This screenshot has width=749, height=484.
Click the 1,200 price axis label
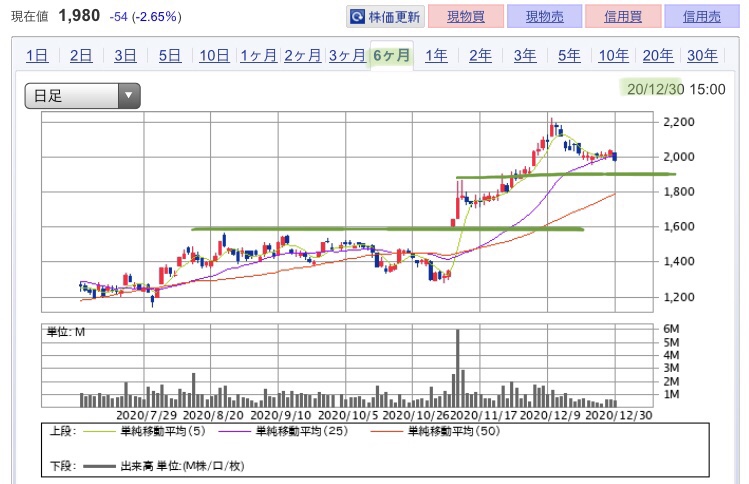tap(679, 297)
